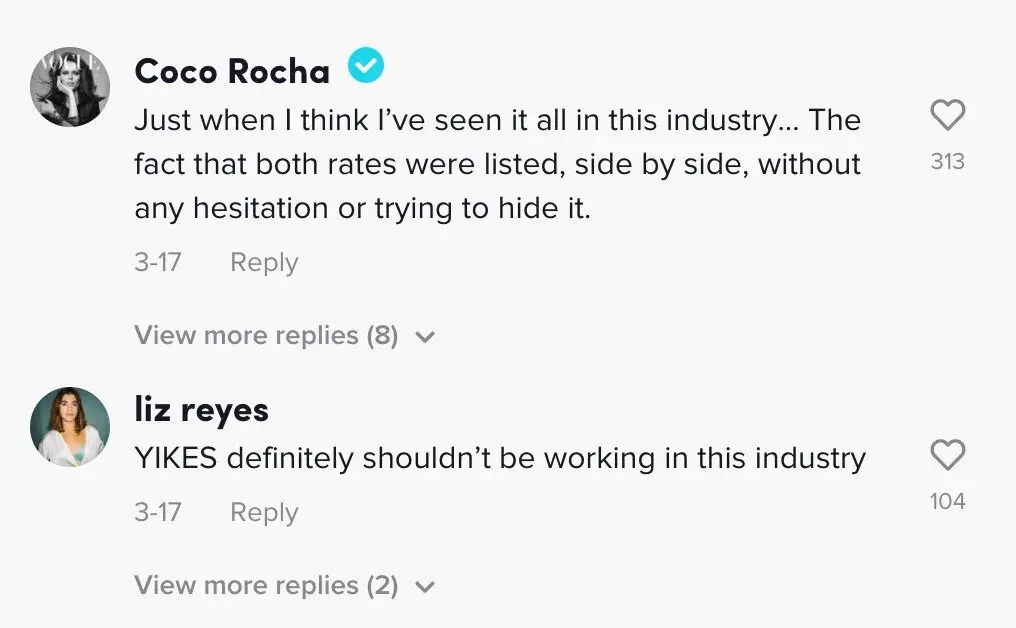Like liz reyes' comment with the heart
1016x628 pixels.
tap(947, 454)
